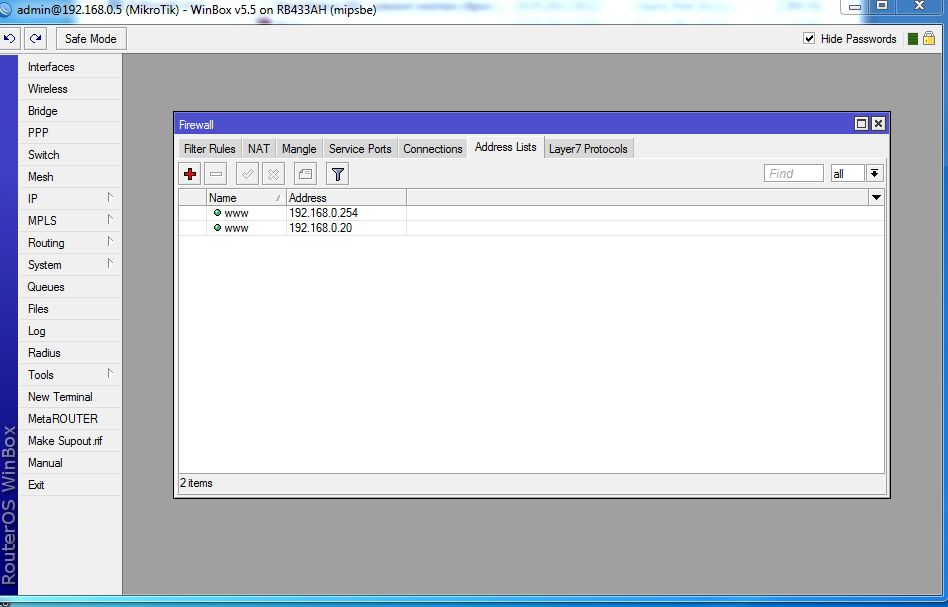Open the Filter funnel icon
The height and width of the screenshot is (607, 948).
coord(338,174)
